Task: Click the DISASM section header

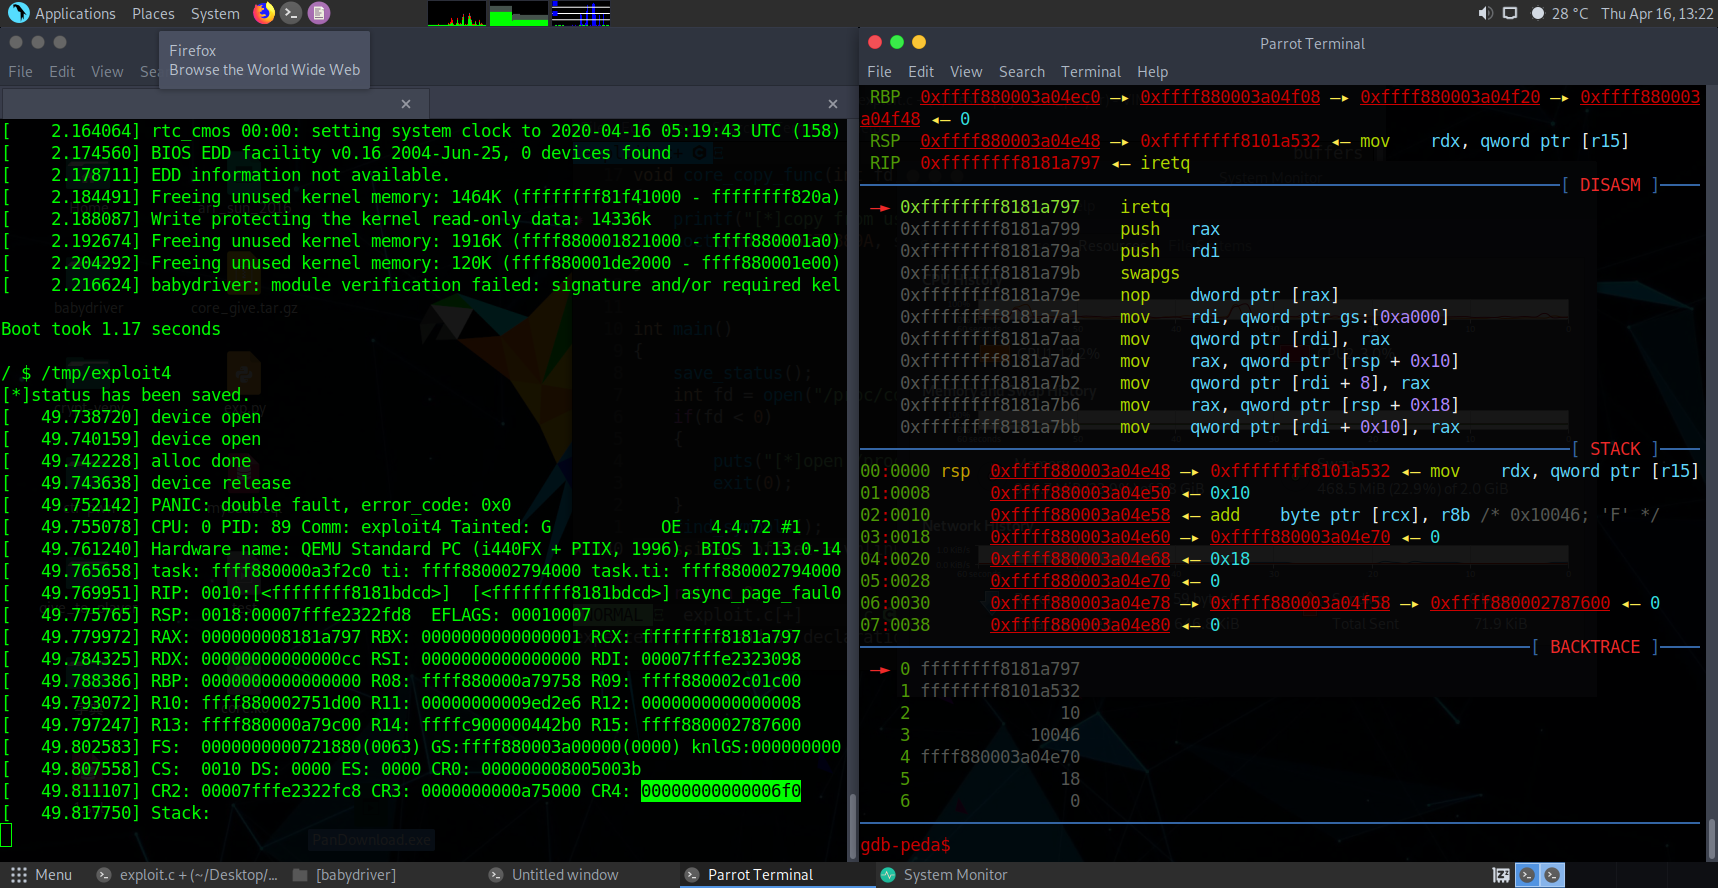Action: click(x=1610, y=185)
